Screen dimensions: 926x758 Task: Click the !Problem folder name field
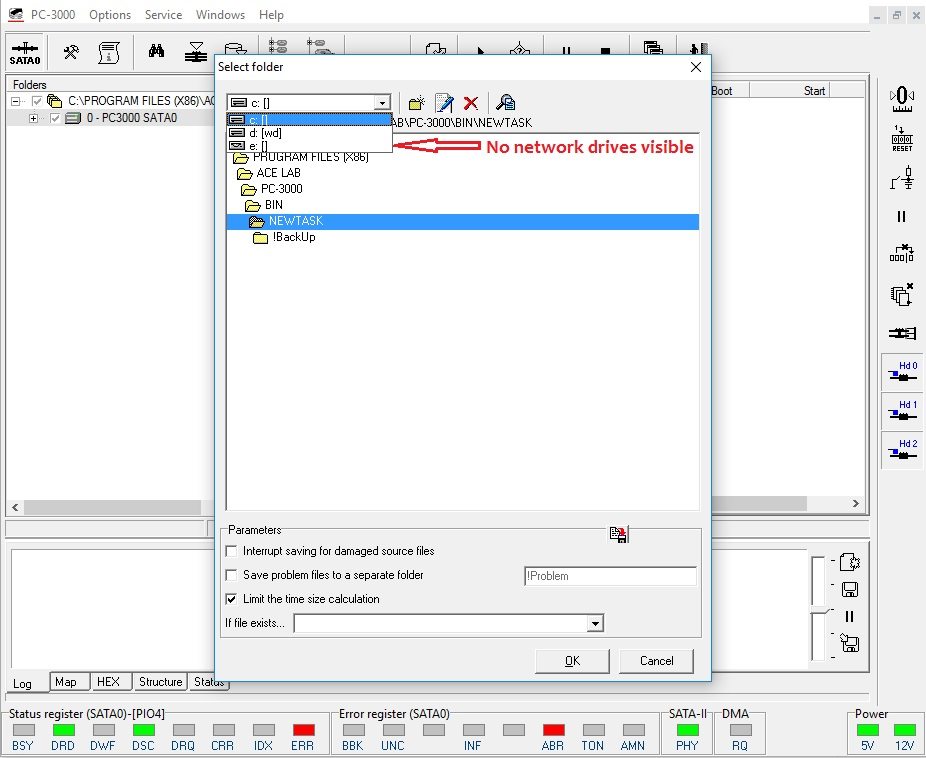pos(610,576)
